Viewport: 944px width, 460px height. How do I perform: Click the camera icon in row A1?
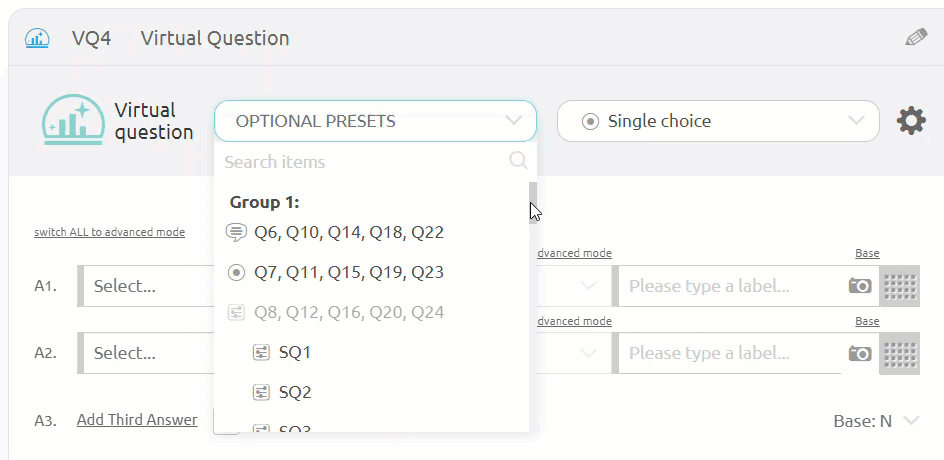[x=860, y=286]
